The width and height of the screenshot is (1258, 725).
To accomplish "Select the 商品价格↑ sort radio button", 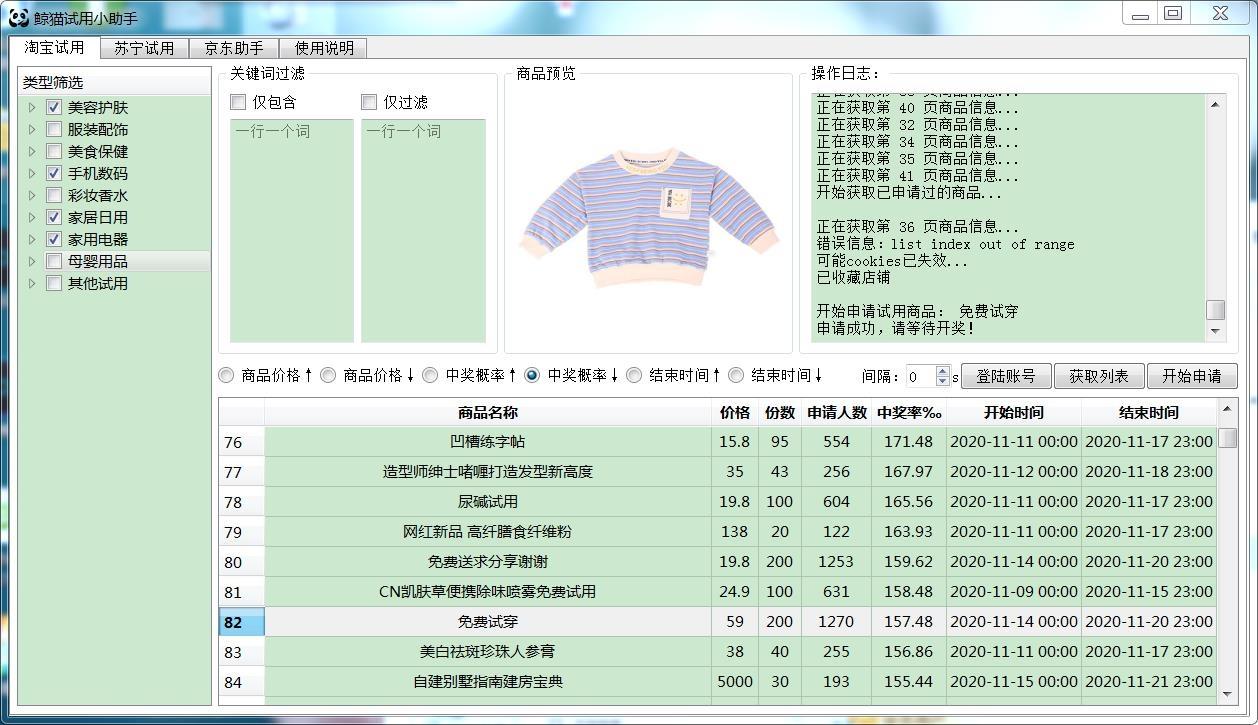I will tap(227, 375).
